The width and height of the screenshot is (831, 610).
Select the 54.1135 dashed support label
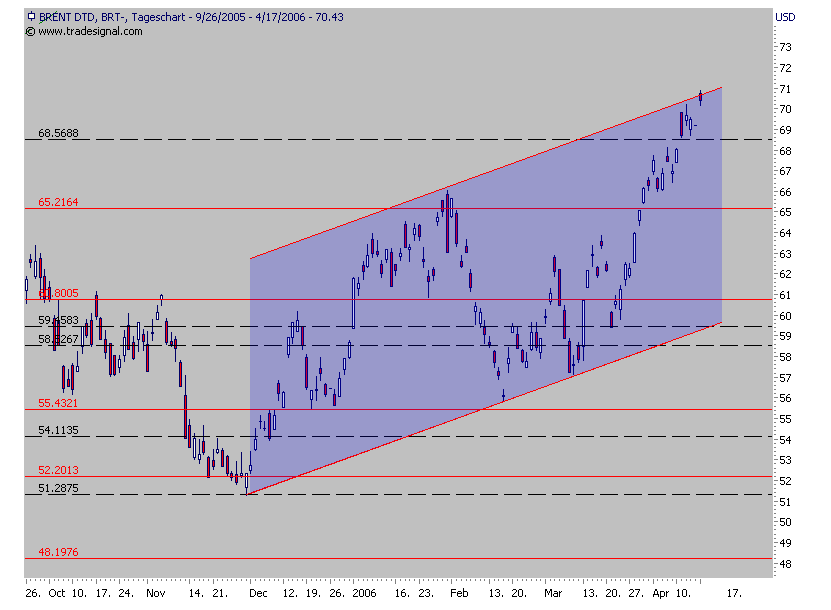tap(57, 430)
